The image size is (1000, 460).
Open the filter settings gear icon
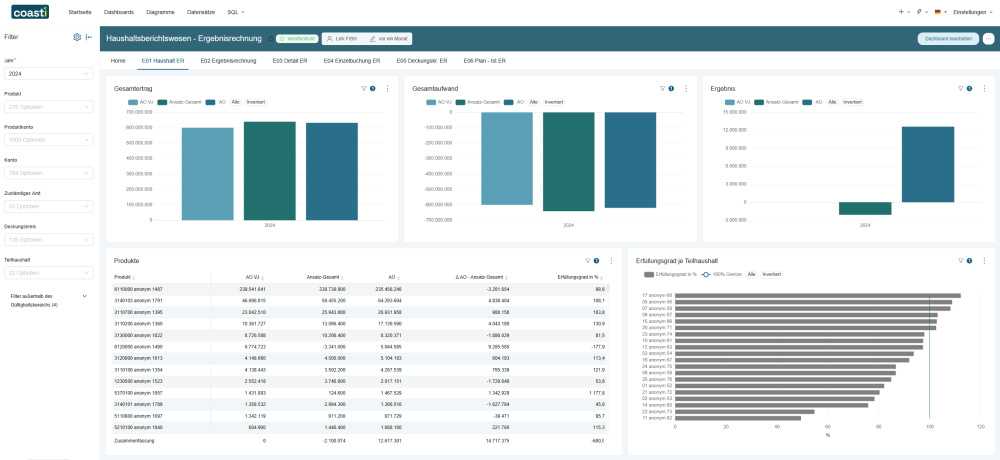click(x=77, y=37)
